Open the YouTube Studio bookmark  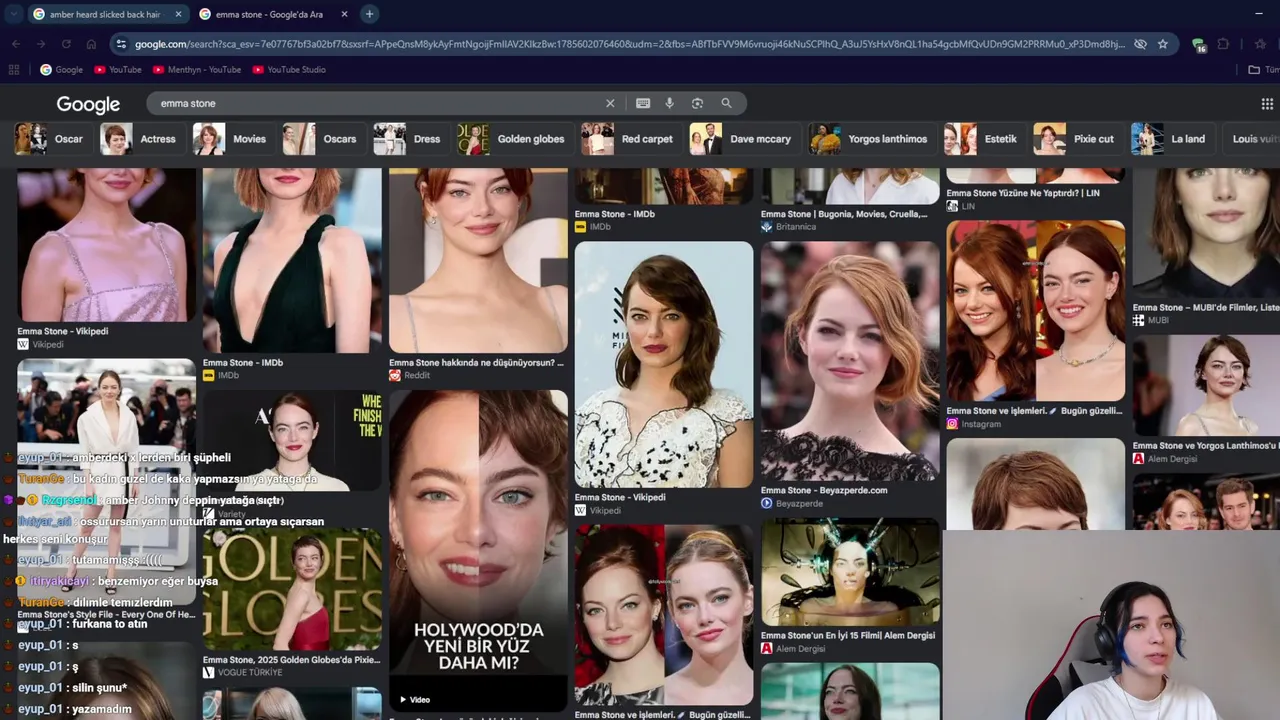[x=289, y=70]
